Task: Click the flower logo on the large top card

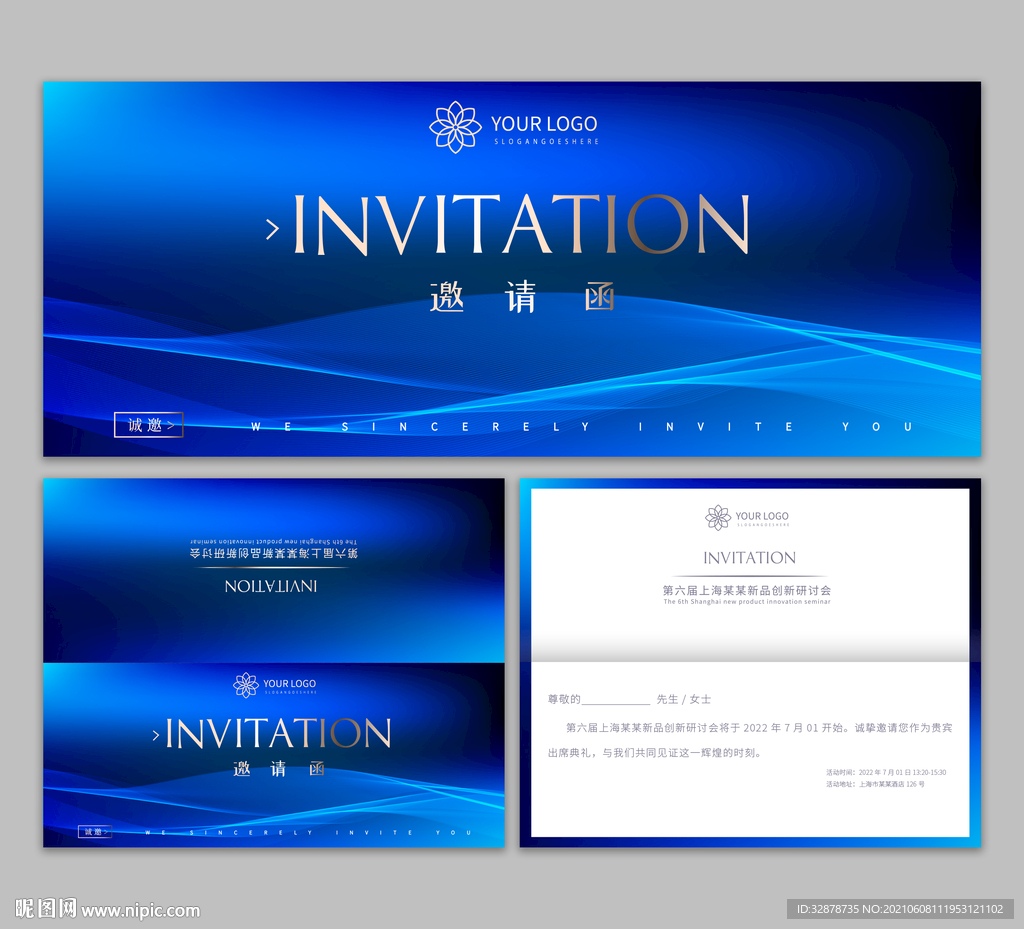Action: (455, 127)
